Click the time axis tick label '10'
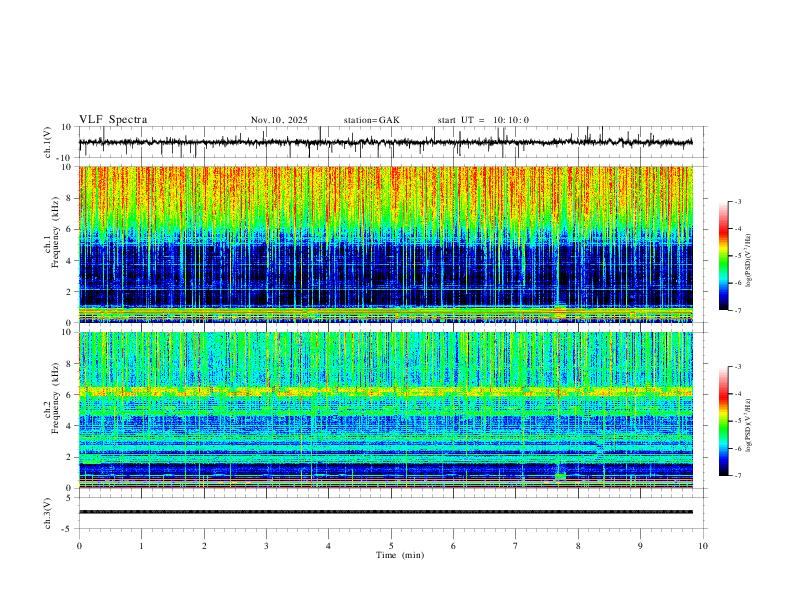Image resolution: width=792 pixels, height=612 pixels. [x=703, y=546]
